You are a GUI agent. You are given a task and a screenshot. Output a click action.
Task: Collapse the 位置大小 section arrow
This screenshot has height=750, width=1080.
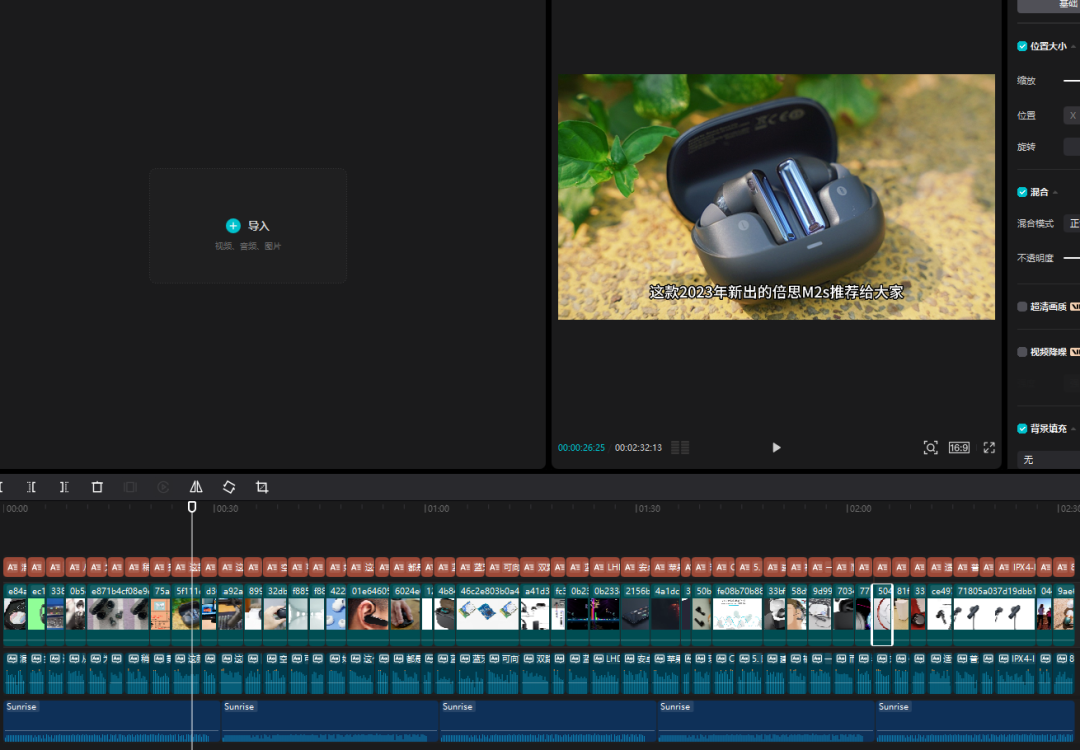[x=1073, y=47]
